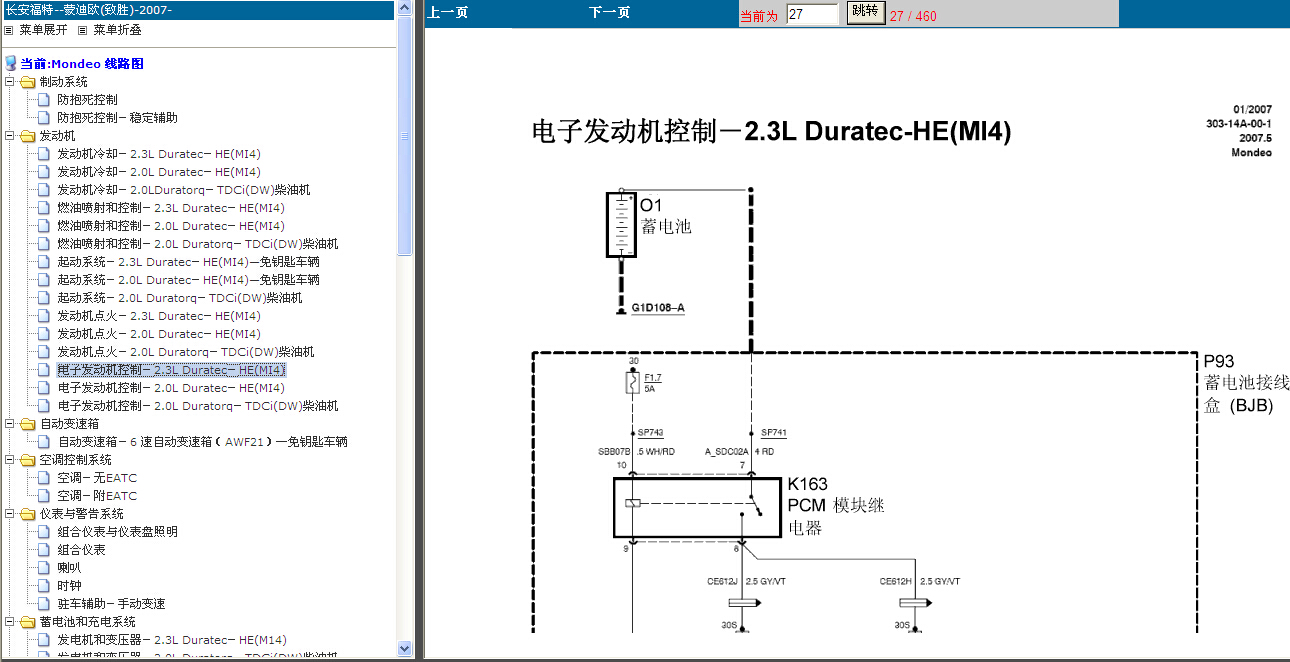
Task: Click the 自动变速箱 folder icon
Action: pos(28,424)
